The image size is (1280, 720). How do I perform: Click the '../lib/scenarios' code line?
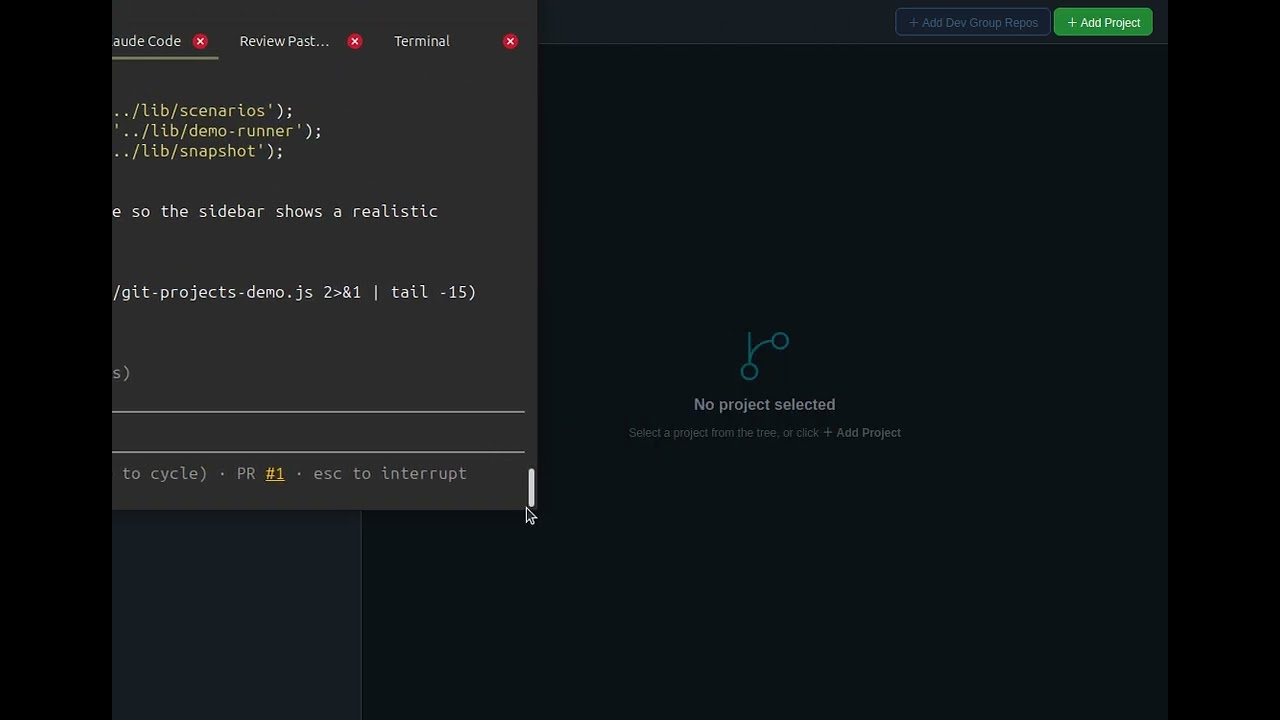click(x=203, y=110)
